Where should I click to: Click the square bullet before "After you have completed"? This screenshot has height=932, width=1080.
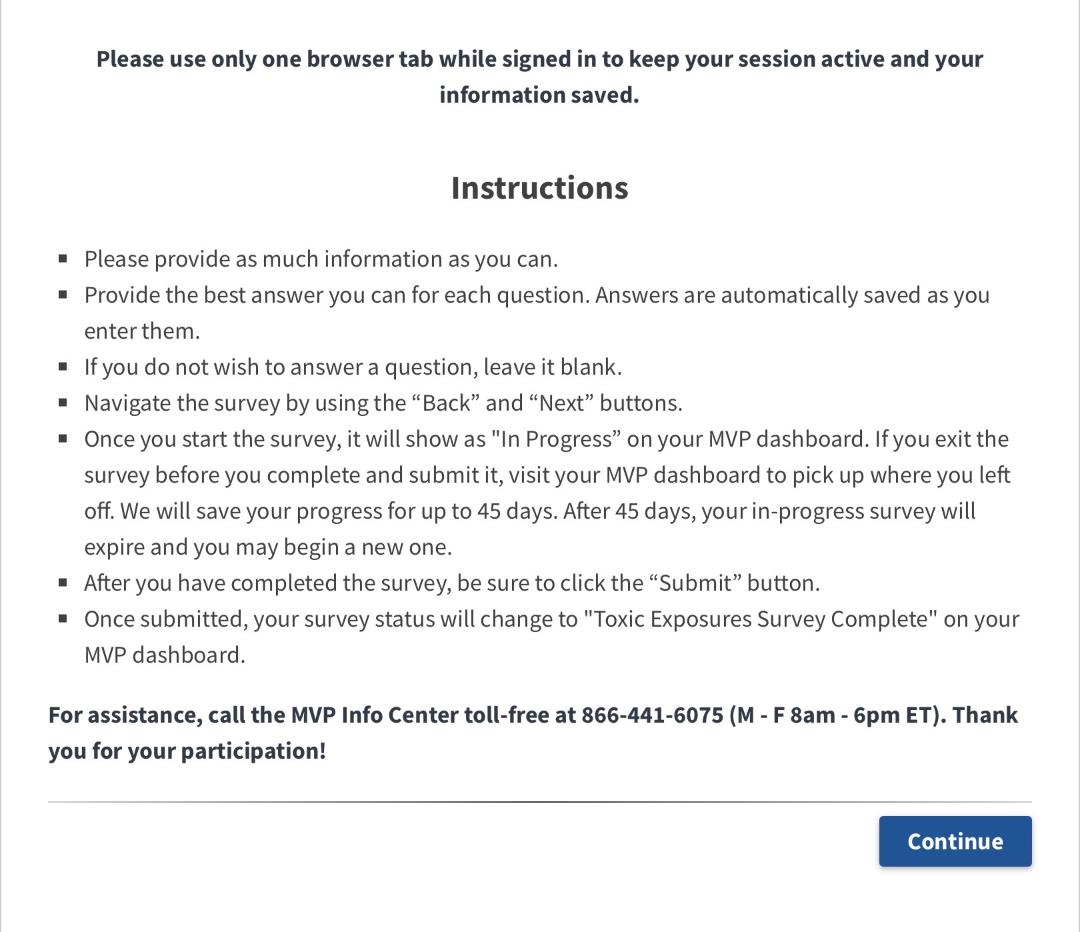pos(63,583)
